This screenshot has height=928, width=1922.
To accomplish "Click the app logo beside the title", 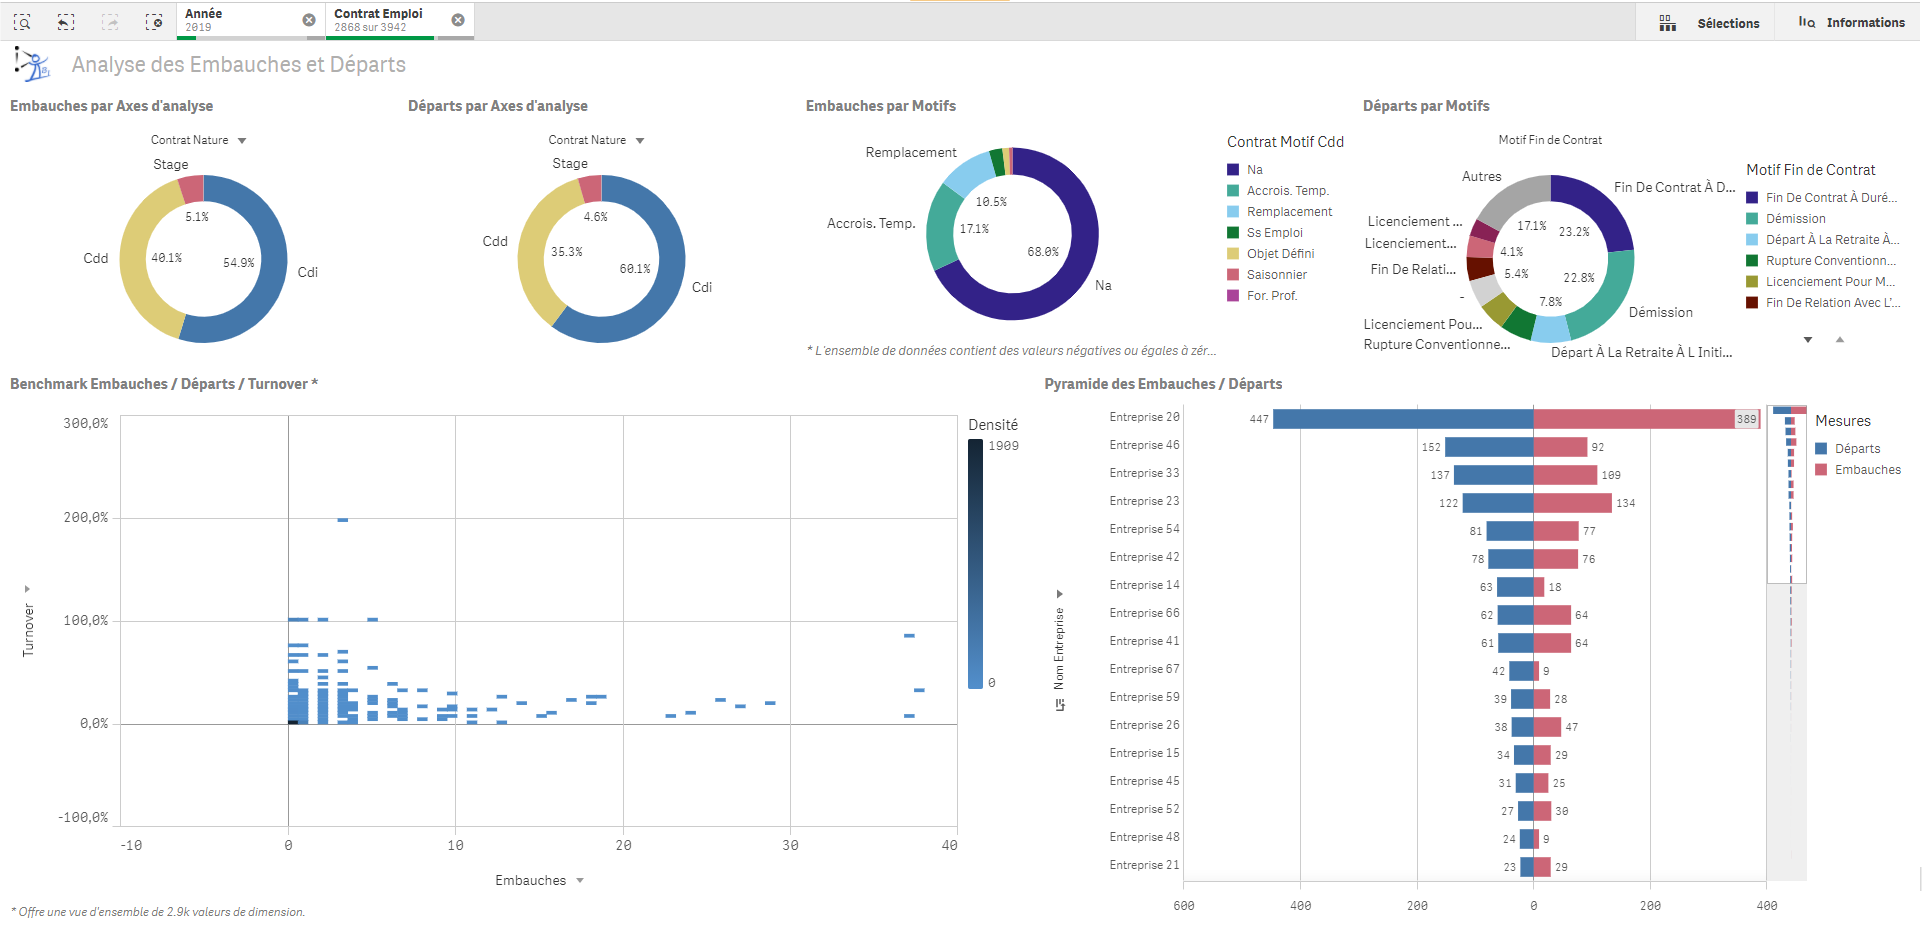I will [x=32, y=64].
